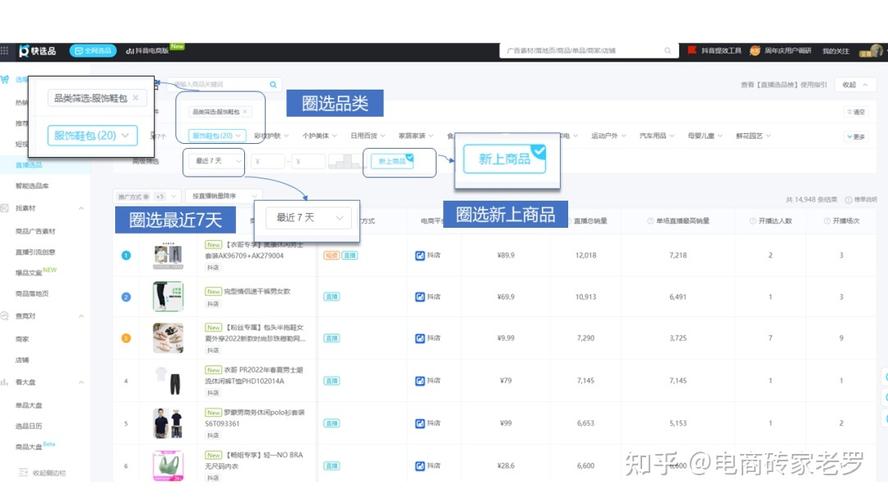Screen dimensions: 888x500
Task: Open 直播引流创意 in the sidebar
Action: click(x=35, y=252)
